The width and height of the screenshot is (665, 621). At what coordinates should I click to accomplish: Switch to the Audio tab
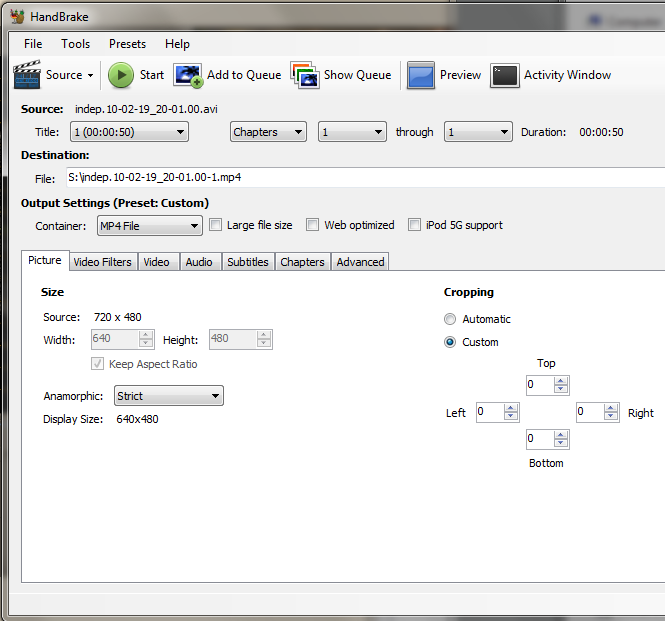(x=199, y=262)
